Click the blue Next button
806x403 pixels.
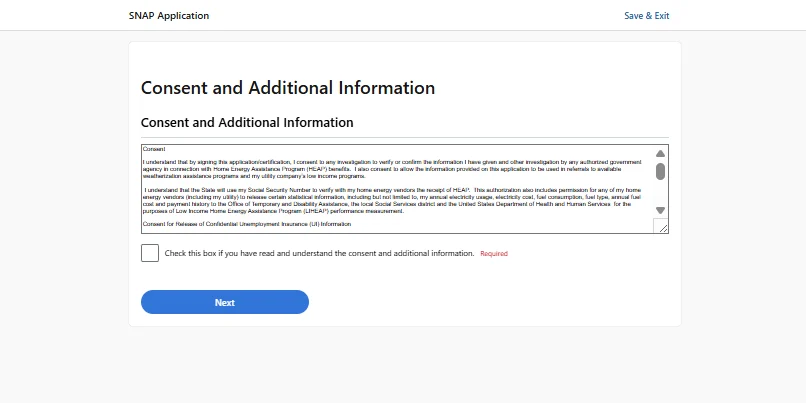(x=225, y=302)
